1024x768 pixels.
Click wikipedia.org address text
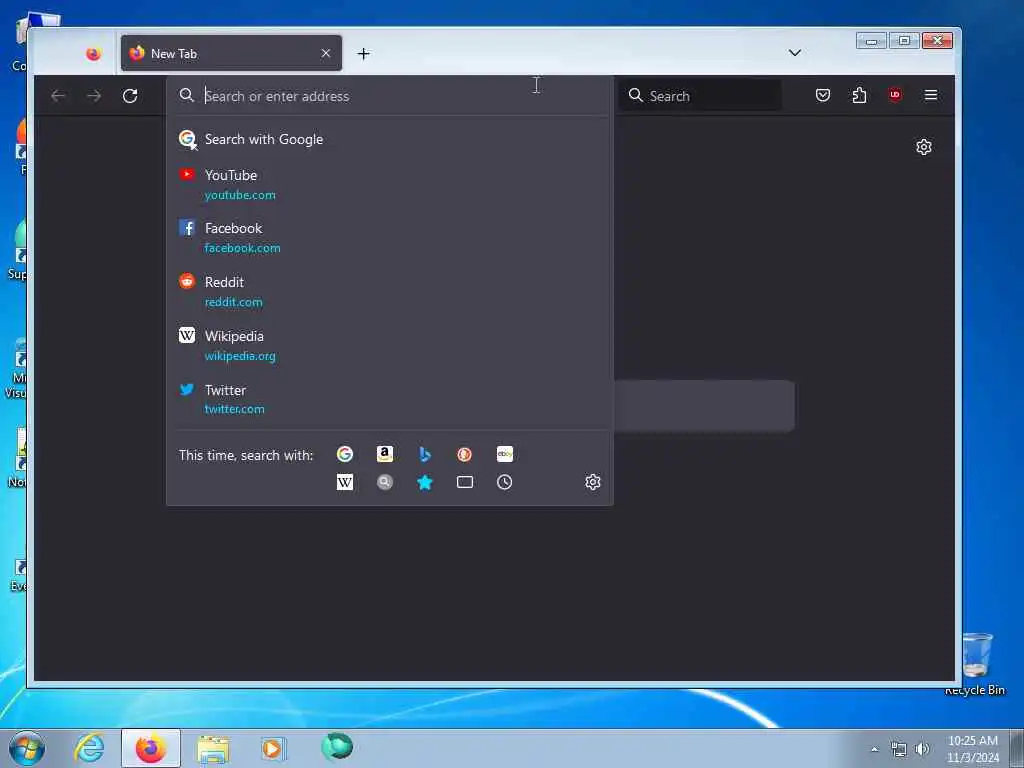pos(240,356)
